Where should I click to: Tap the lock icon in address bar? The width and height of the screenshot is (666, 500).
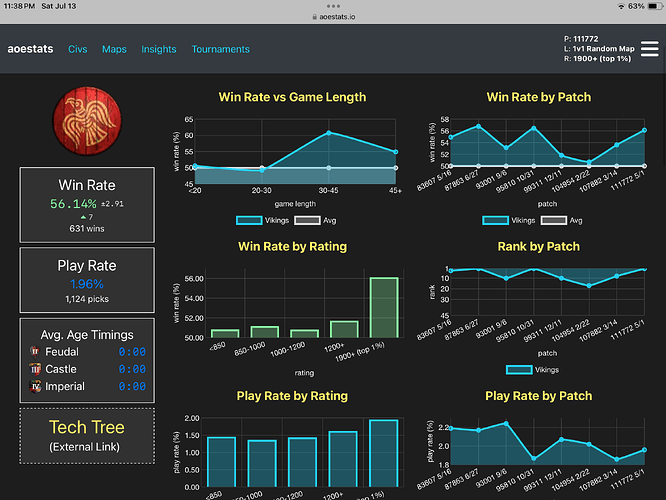tap(315, 18)
